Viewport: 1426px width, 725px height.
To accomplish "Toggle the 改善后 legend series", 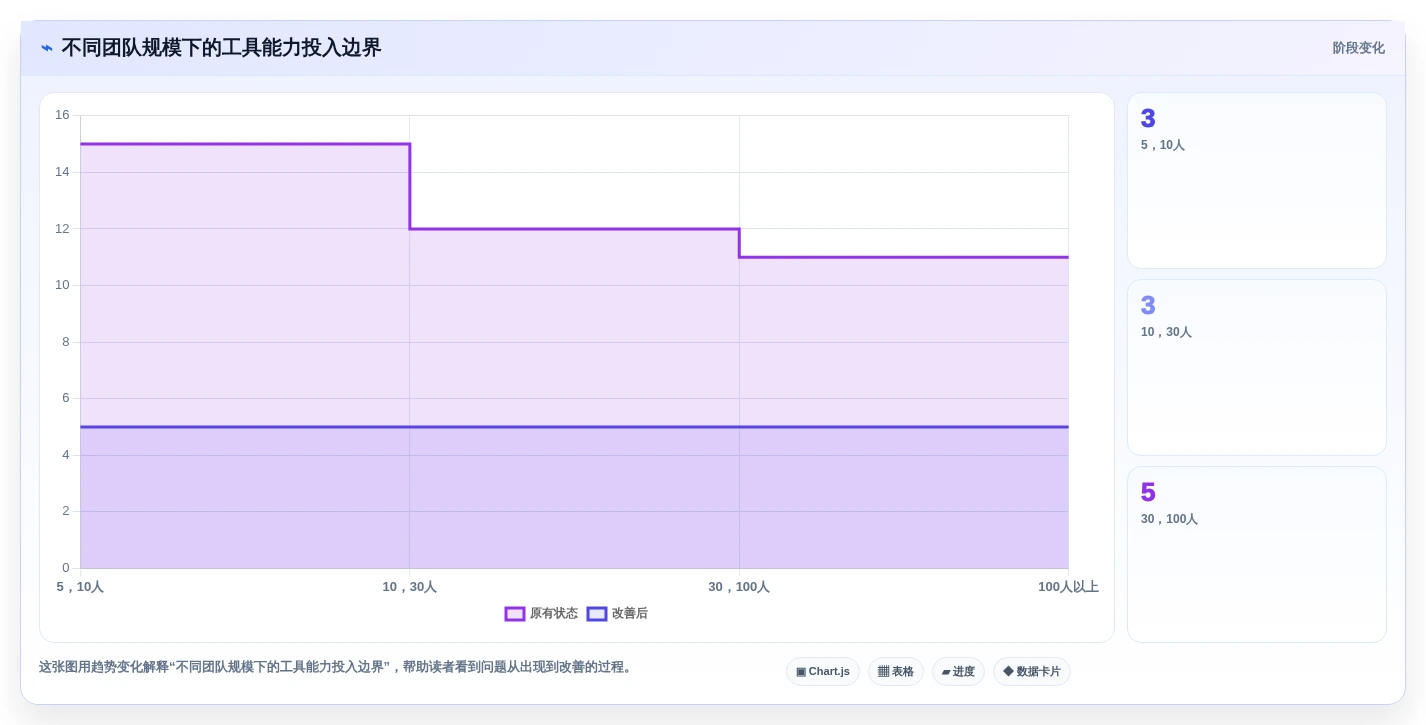I will point(617,614).
